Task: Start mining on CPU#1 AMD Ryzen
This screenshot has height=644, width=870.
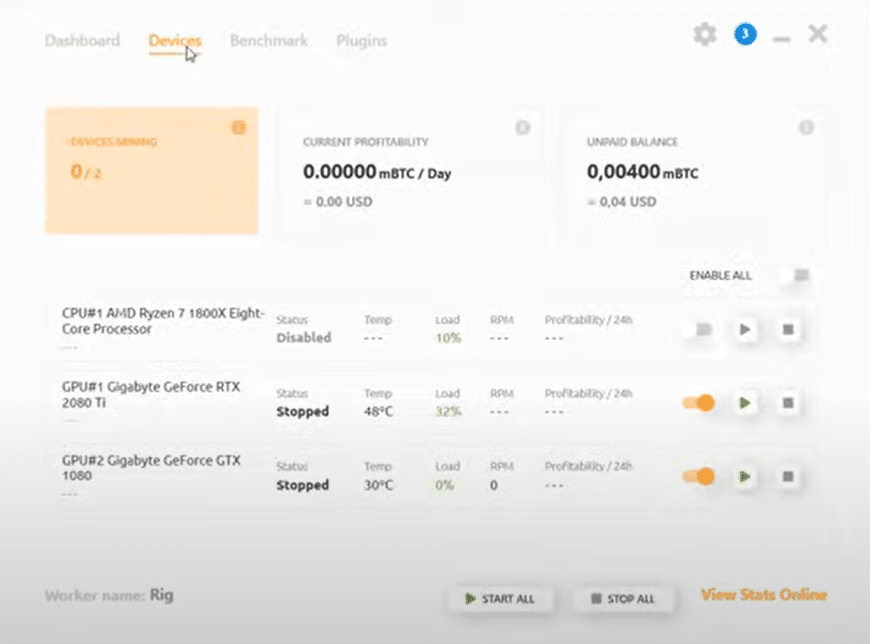Action: tap(745, 329)
